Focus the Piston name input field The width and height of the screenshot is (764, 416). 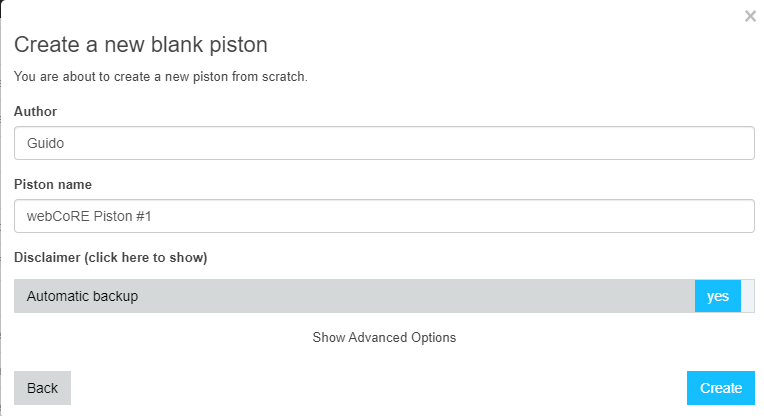pos(384,216)
